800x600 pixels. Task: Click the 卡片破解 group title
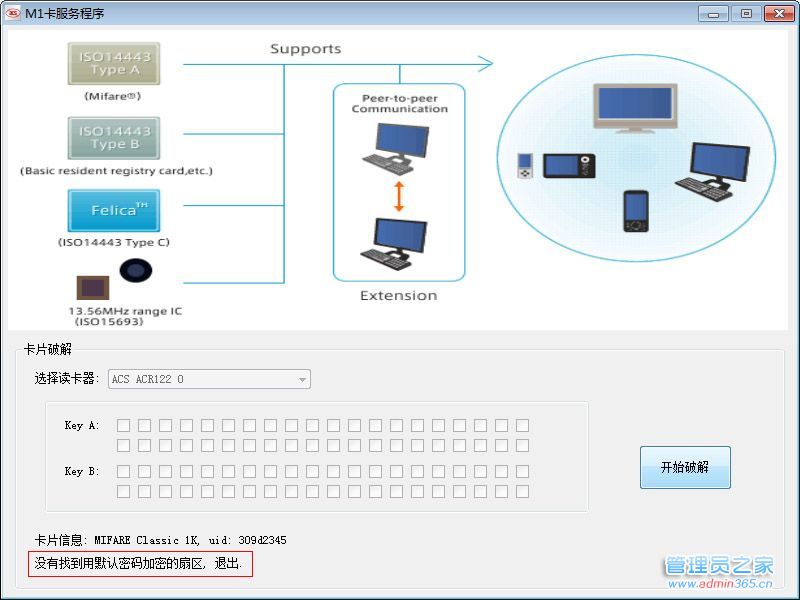[48, 349]
